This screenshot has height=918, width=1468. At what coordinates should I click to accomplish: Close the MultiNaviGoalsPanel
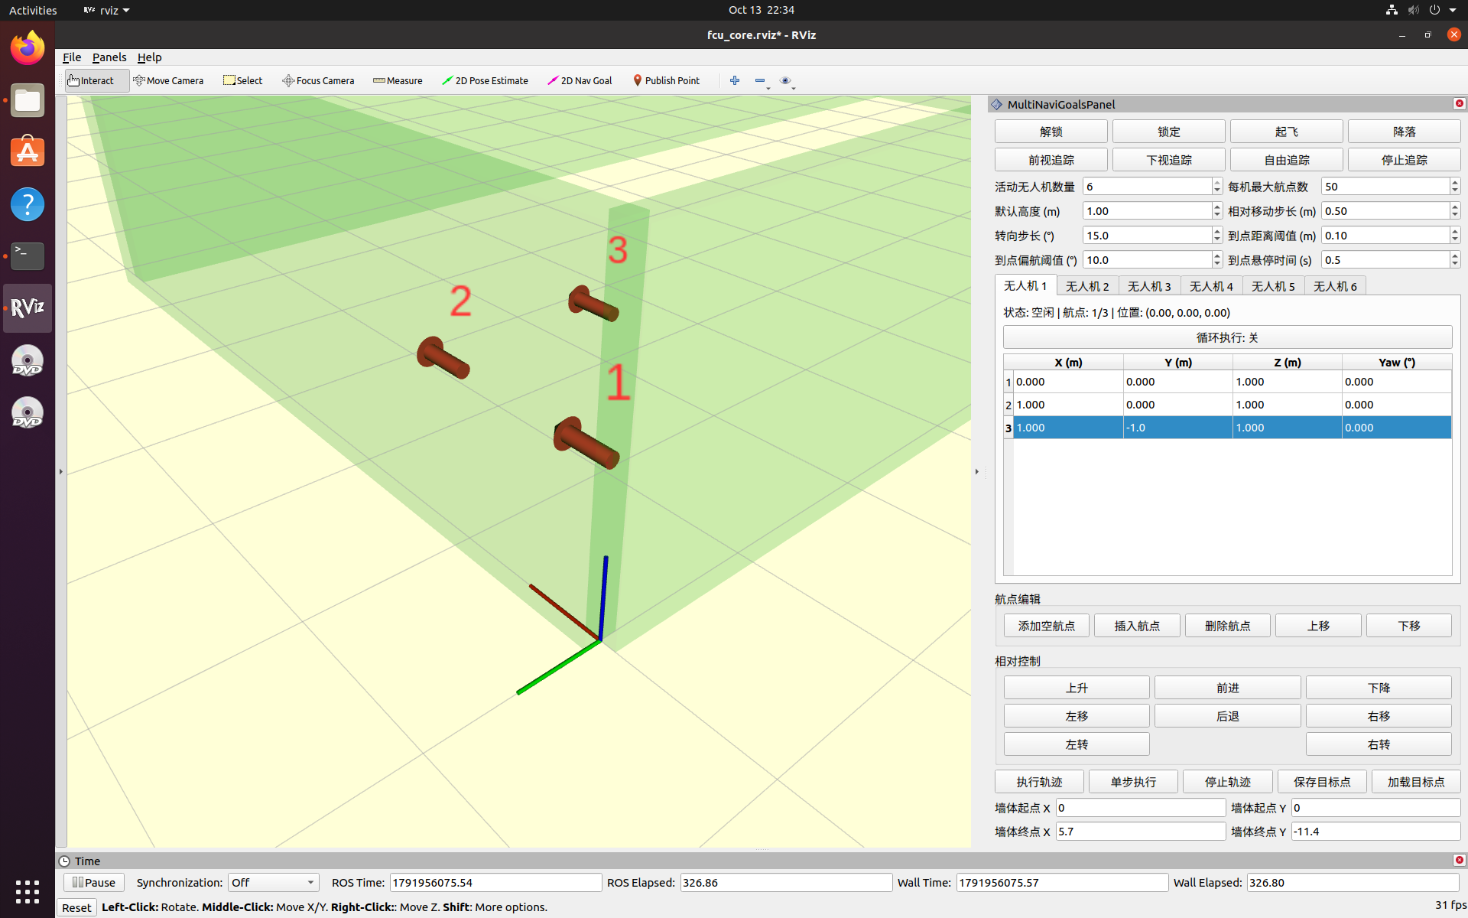click(1459, 104)
